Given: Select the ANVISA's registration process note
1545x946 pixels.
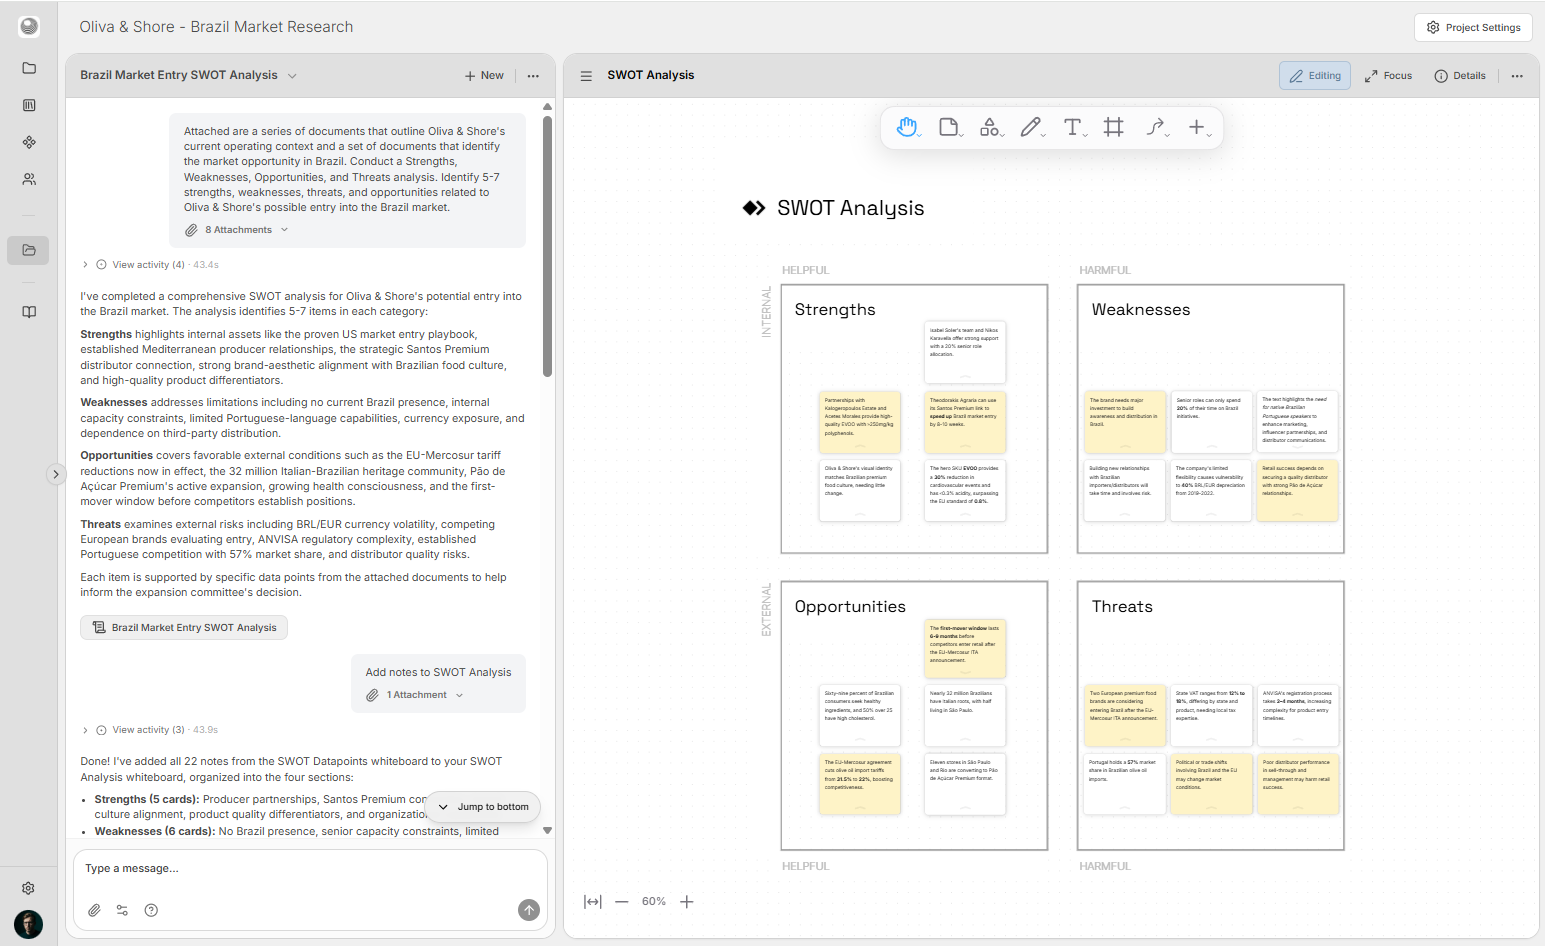Looking at the screenshot, I should click(1297, 715).
